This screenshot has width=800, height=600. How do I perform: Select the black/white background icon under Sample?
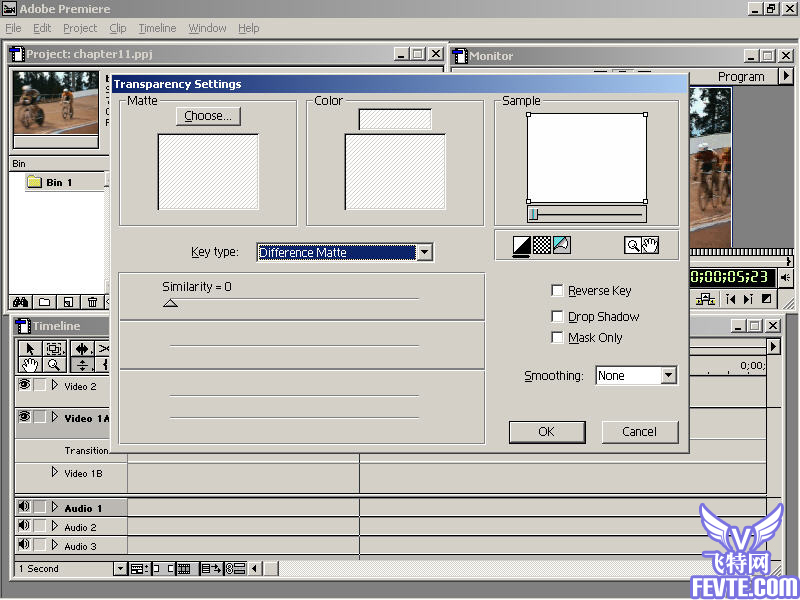pos(521,245)
